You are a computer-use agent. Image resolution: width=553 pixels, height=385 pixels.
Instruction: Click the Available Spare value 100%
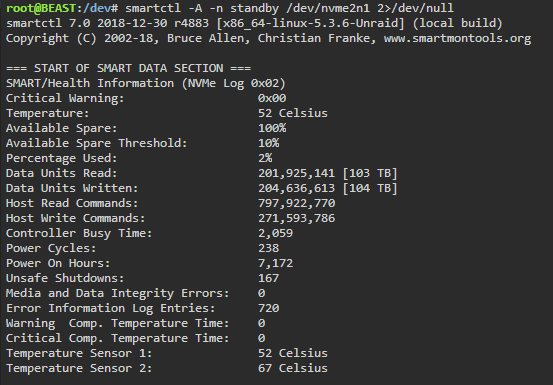(x=272, y=128)
